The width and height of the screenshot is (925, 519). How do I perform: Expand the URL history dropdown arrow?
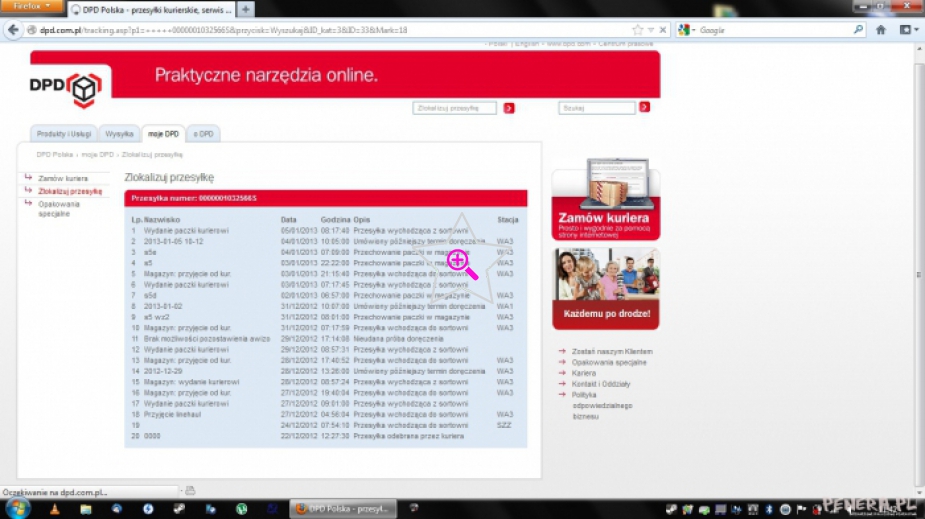point(650,30)
